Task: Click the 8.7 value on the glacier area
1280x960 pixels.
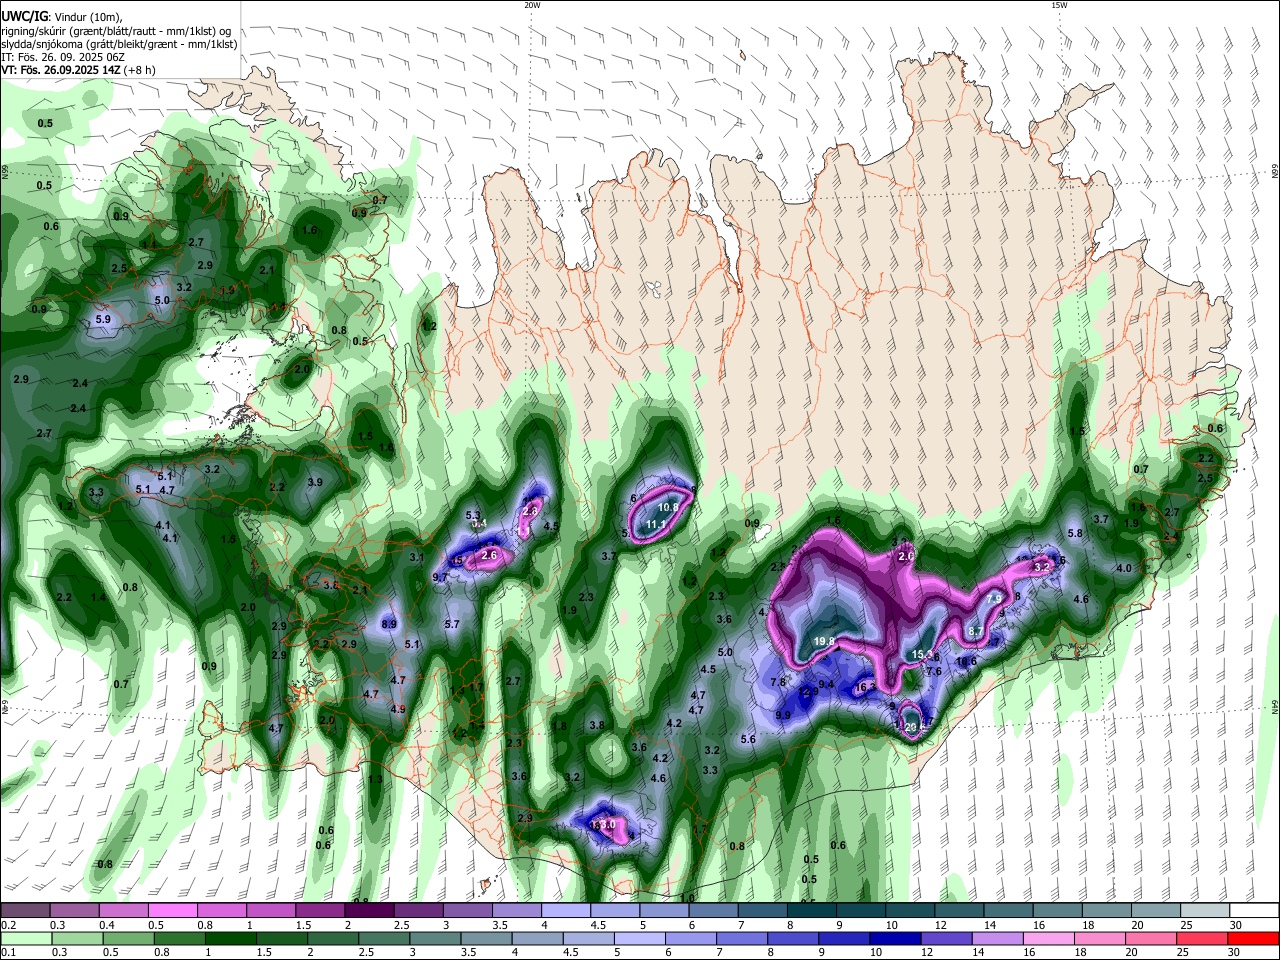Action: 976,632
